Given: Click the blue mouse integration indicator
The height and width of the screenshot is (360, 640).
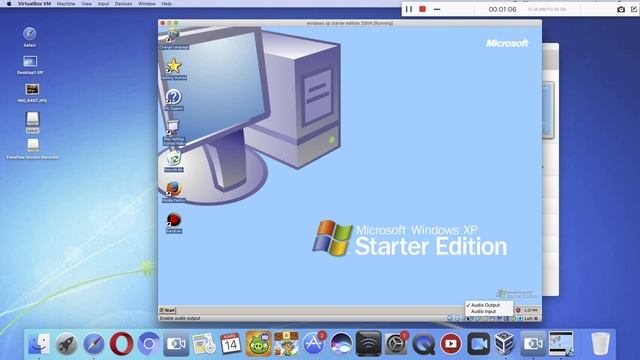Looking at the screenshot, I should tap(520, 318).
